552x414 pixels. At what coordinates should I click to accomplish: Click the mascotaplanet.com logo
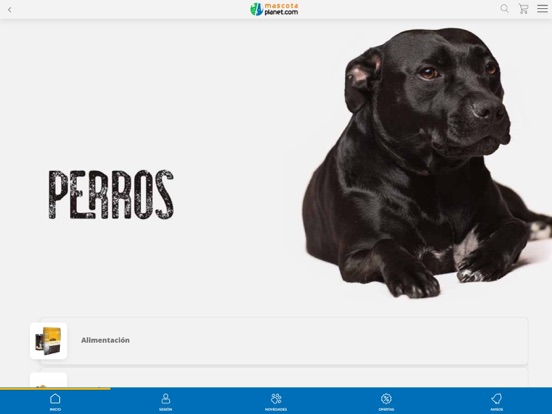pos(274,9)
